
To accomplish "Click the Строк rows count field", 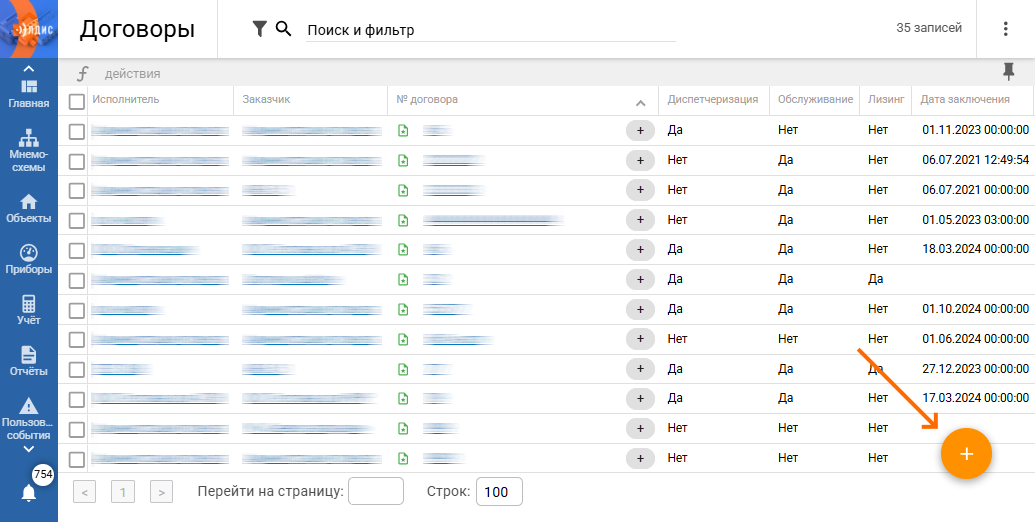I will click(x=499, y=491).
